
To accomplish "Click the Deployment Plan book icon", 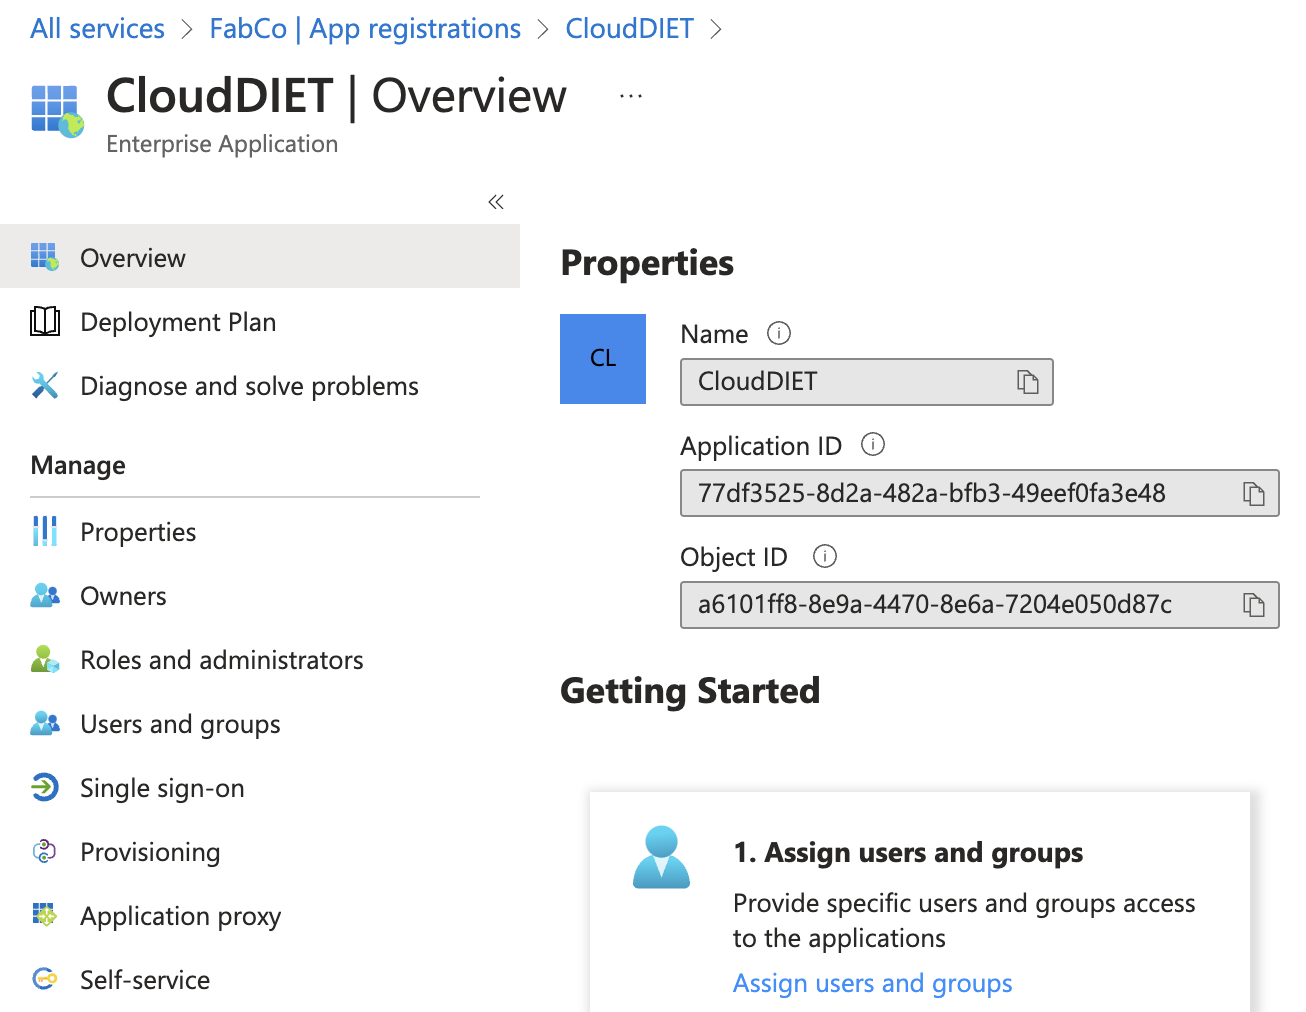I will coord(44,321).
